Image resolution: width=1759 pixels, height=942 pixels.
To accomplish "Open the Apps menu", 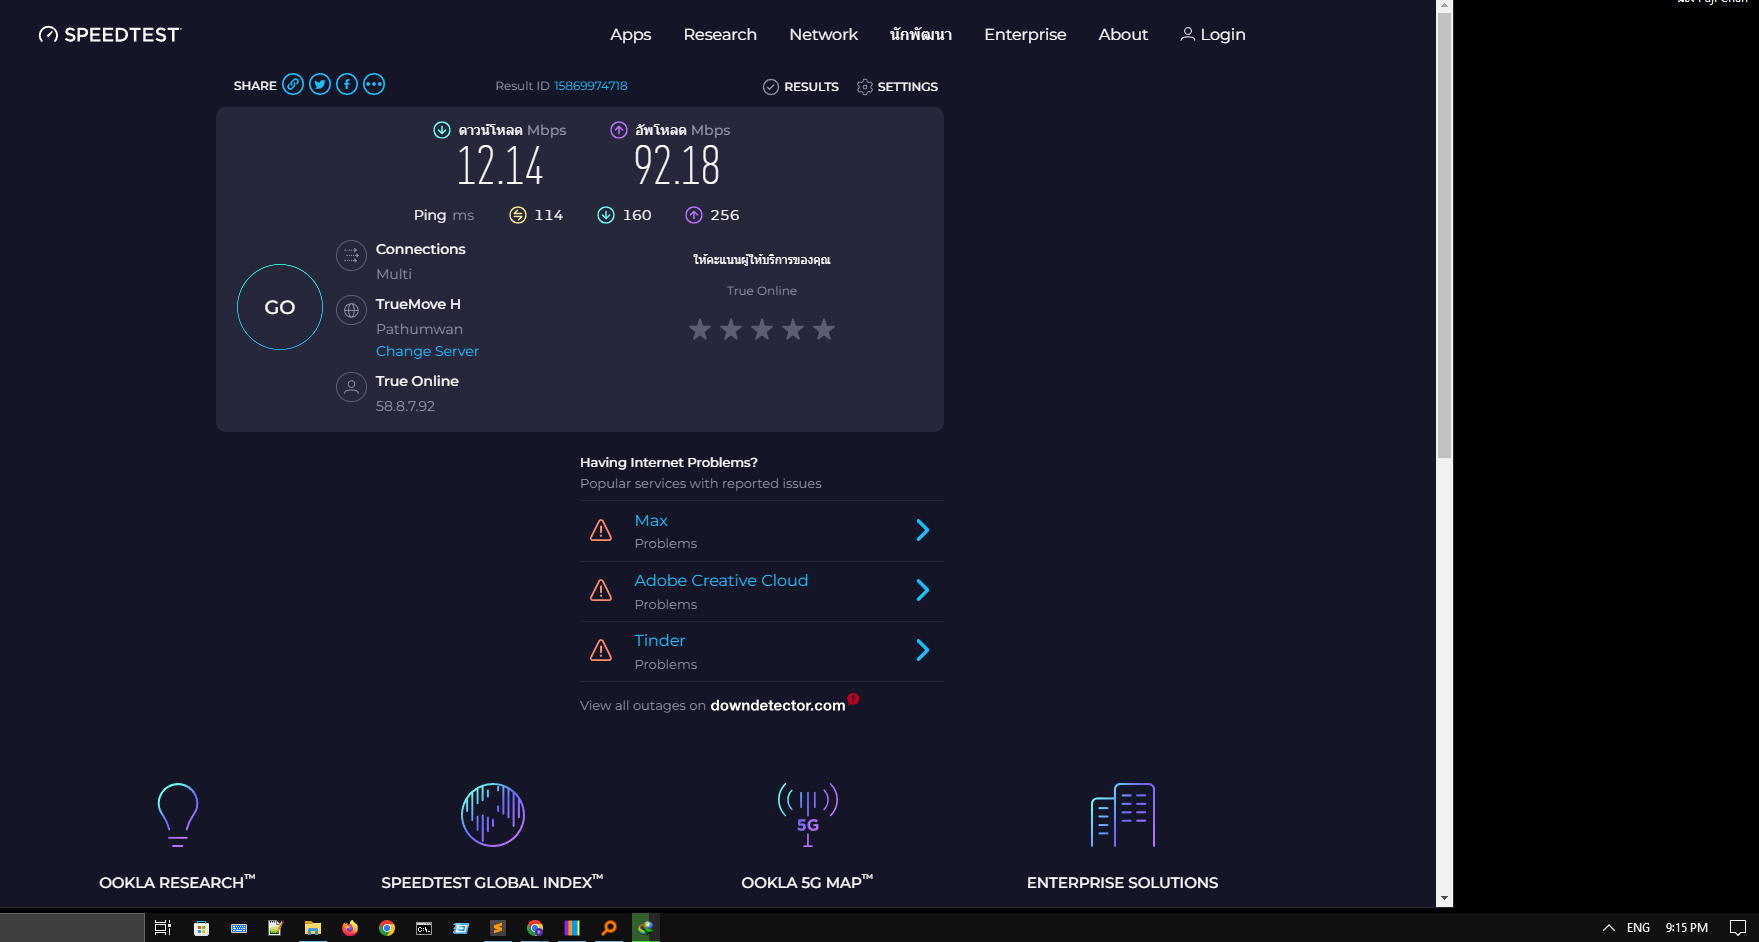I will point(630,35).
